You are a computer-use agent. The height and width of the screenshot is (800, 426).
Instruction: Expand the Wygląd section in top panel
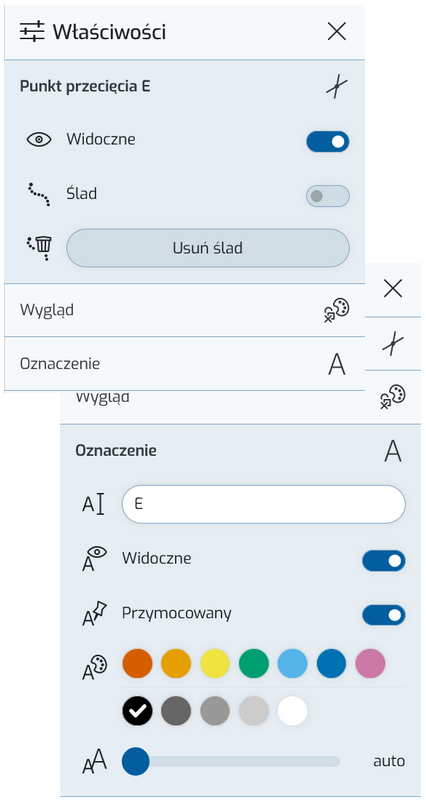coord(185,310)
